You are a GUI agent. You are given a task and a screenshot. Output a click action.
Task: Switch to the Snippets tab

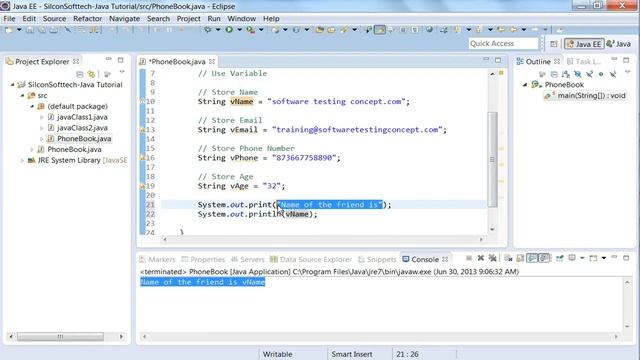tap(377, 260)
